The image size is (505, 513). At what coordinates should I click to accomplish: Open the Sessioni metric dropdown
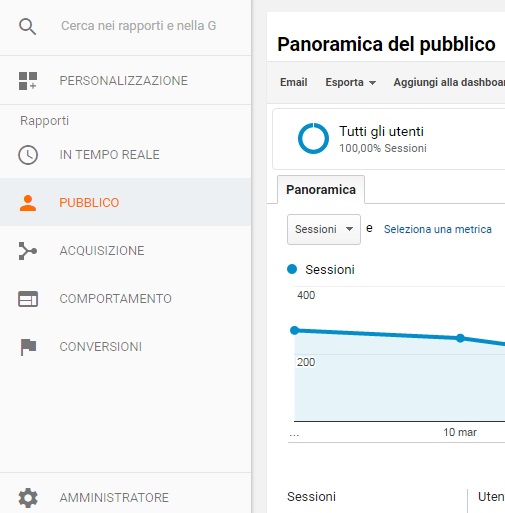[x=324, y=229]
